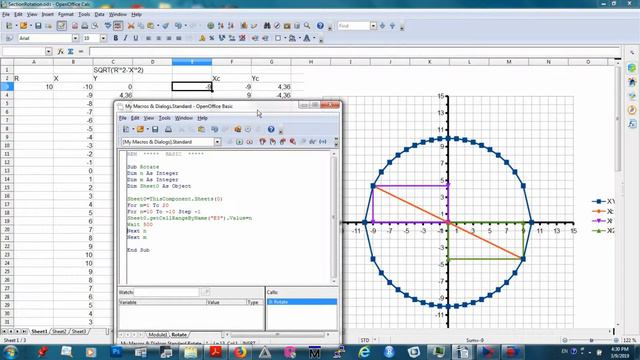
Task: Click Step Out icon in Basic IDE
Action: [x=282, y=142]
